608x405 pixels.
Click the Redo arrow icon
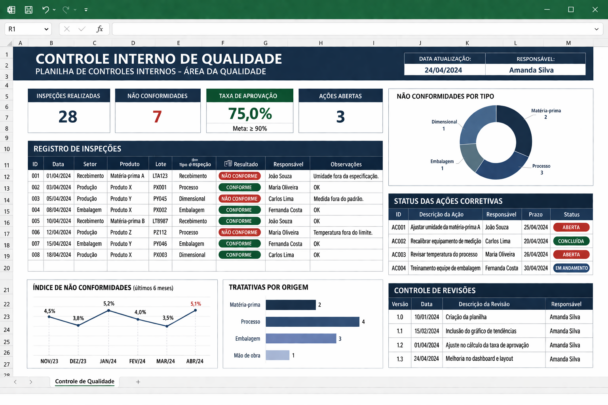pos(65,9)
